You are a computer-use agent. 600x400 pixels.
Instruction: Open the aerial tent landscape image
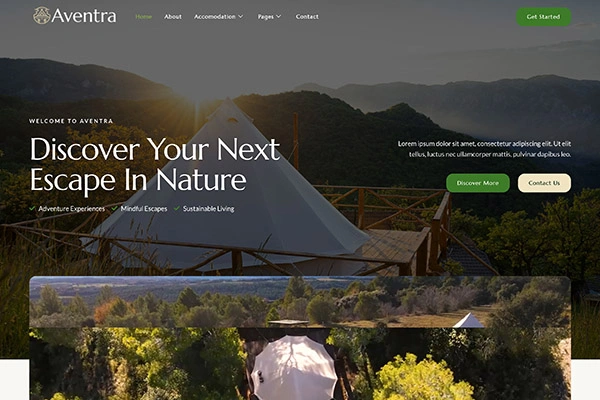300,338
